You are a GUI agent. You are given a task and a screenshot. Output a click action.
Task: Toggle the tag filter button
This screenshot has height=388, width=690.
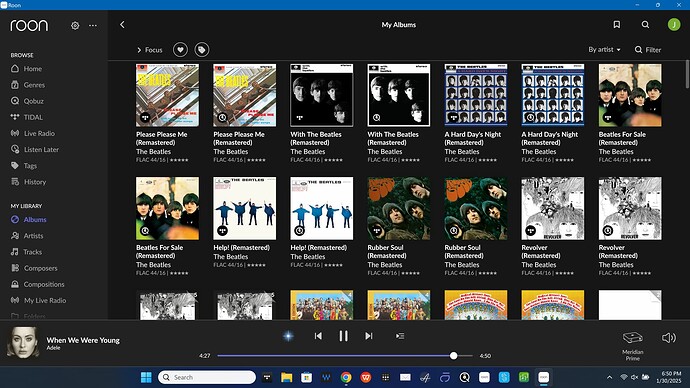point(202,50)
